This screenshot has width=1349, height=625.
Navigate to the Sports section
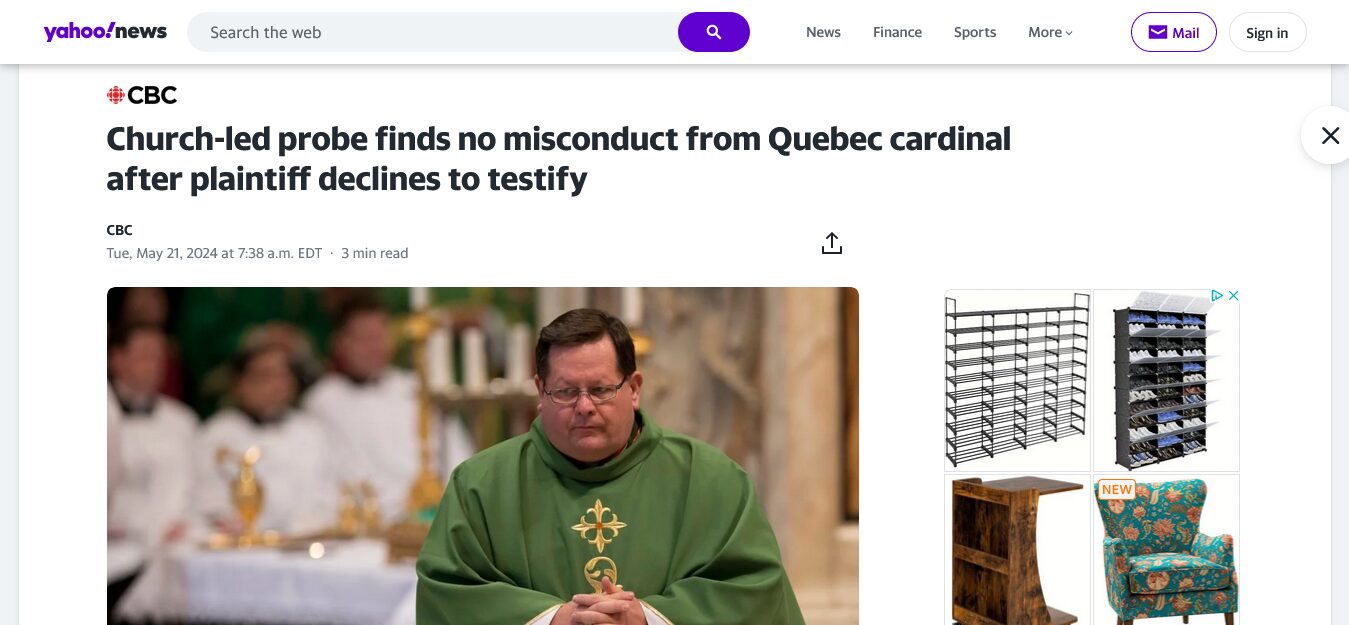[x=975, y=32]
